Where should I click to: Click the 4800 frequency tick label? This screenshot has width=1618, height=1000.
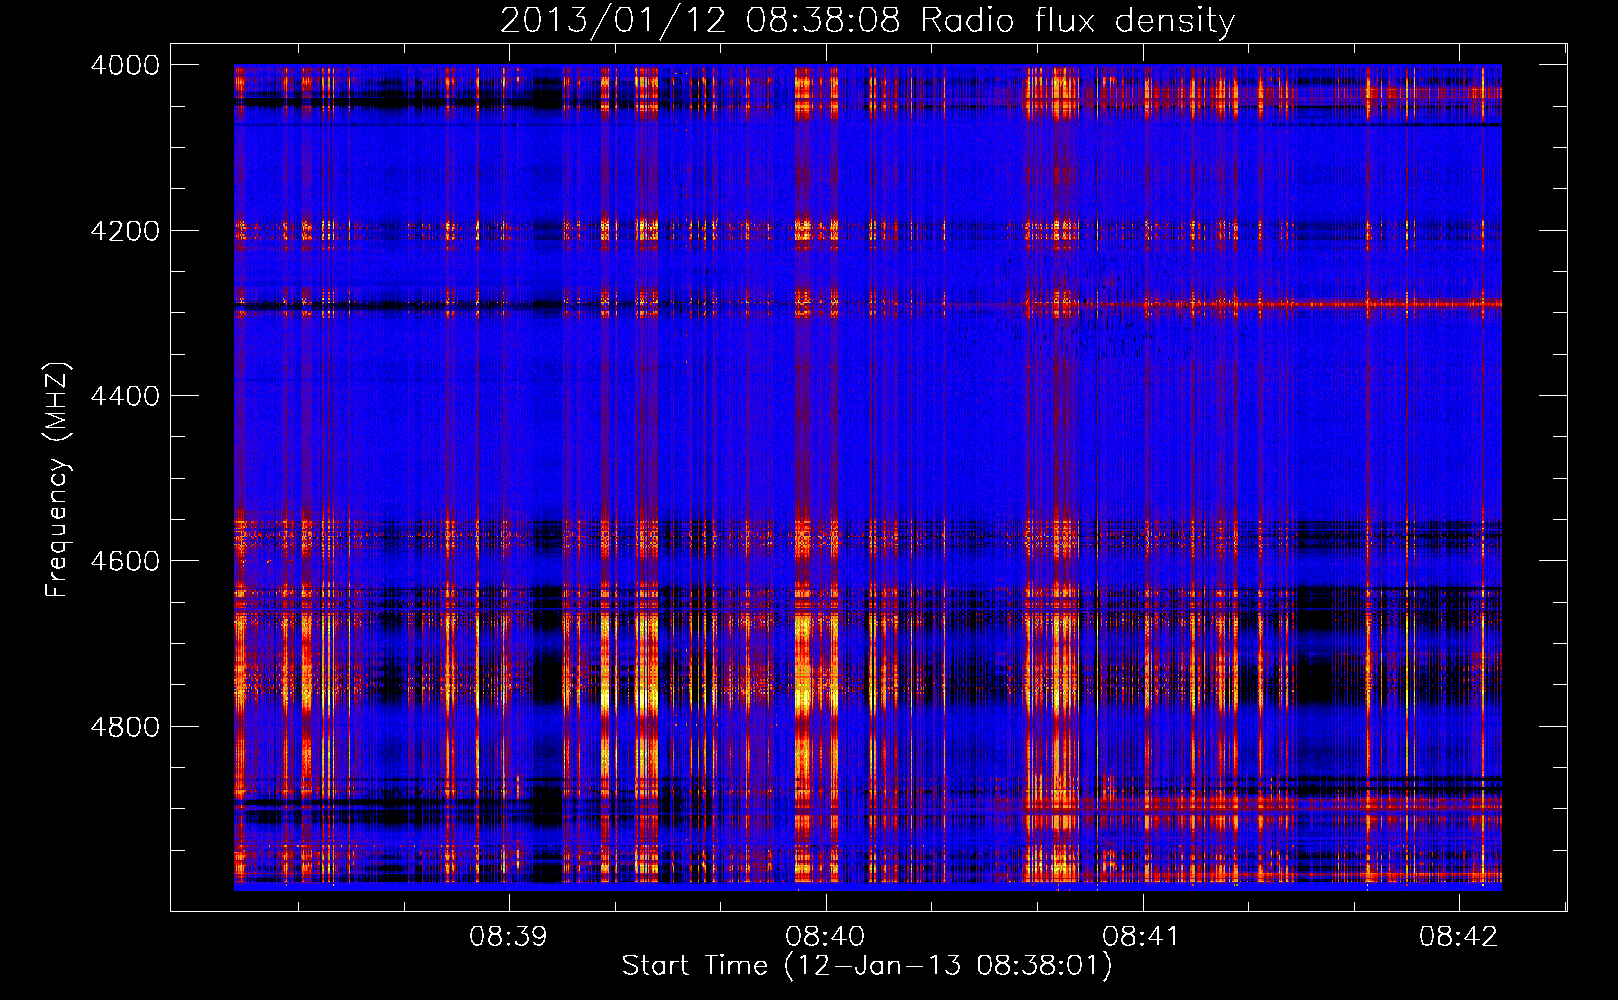coord(125,726)
